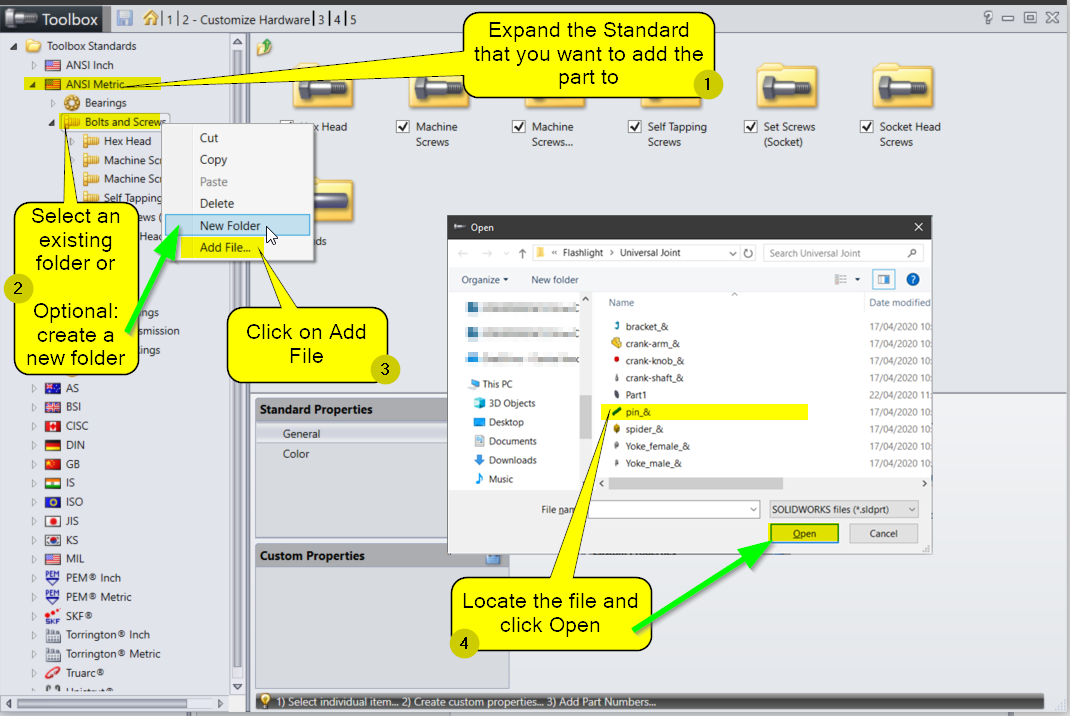
Task: Select the pin_& file in the list
Action: [638, 411]
